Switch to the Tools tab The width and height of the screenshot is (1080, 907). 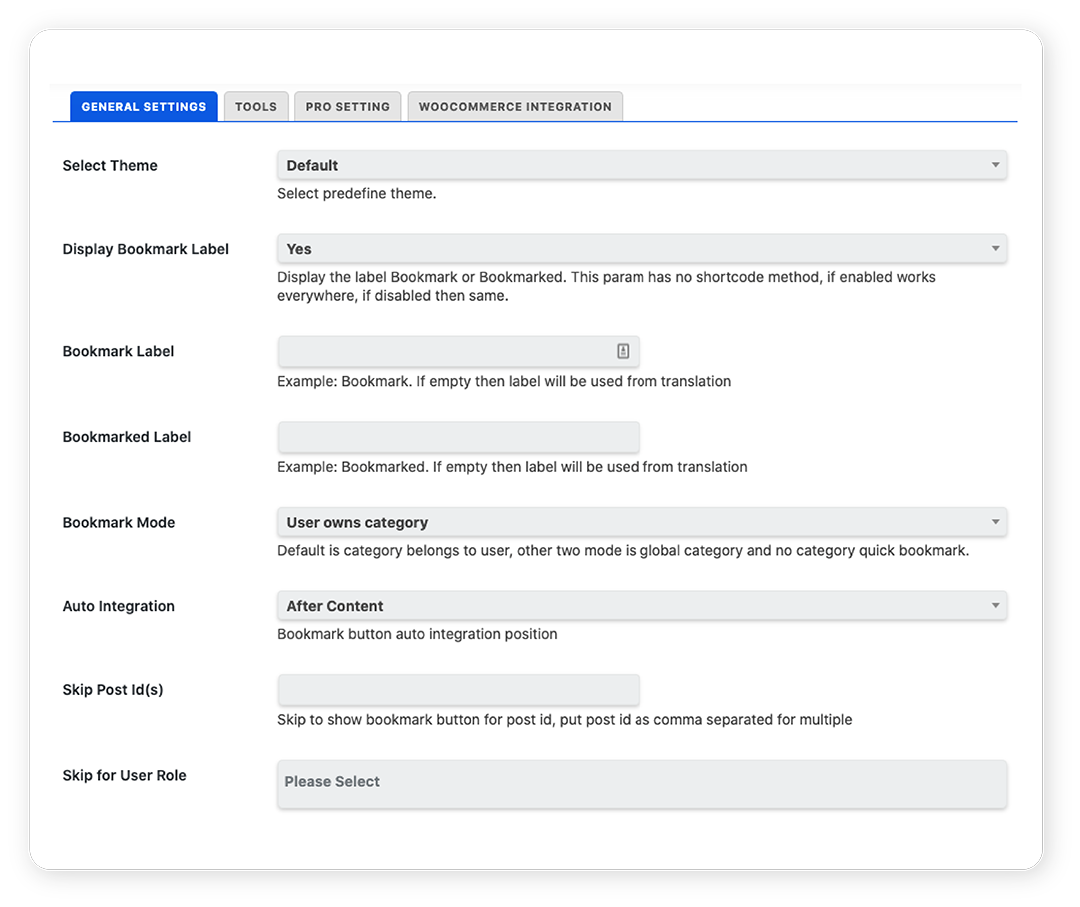click(x=256, y=107)
